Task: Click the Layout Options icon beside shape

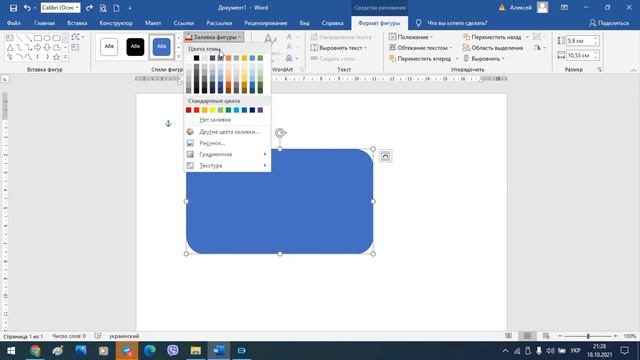Action: click(x=385, y=156)
